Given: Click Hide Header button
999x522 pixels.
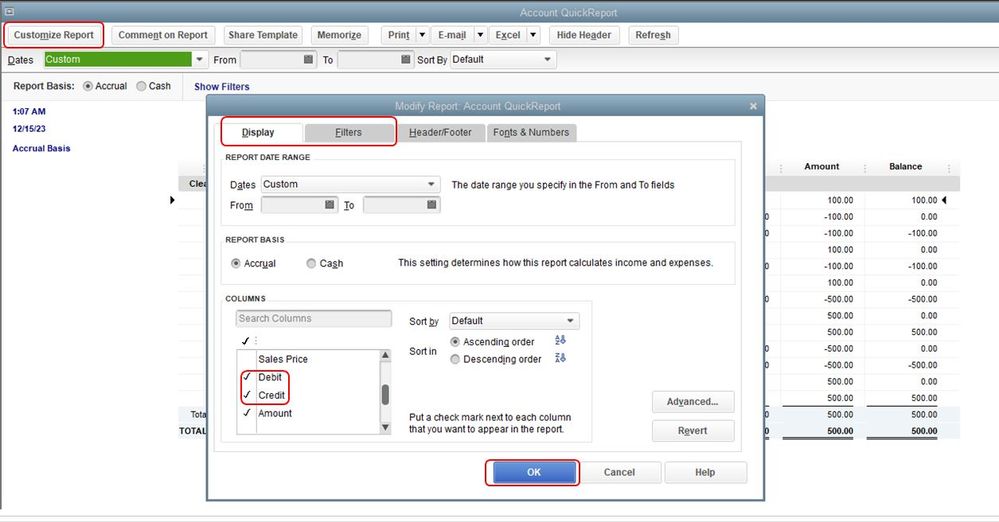Looking at the screenshot, I should (x=584, y=35).
